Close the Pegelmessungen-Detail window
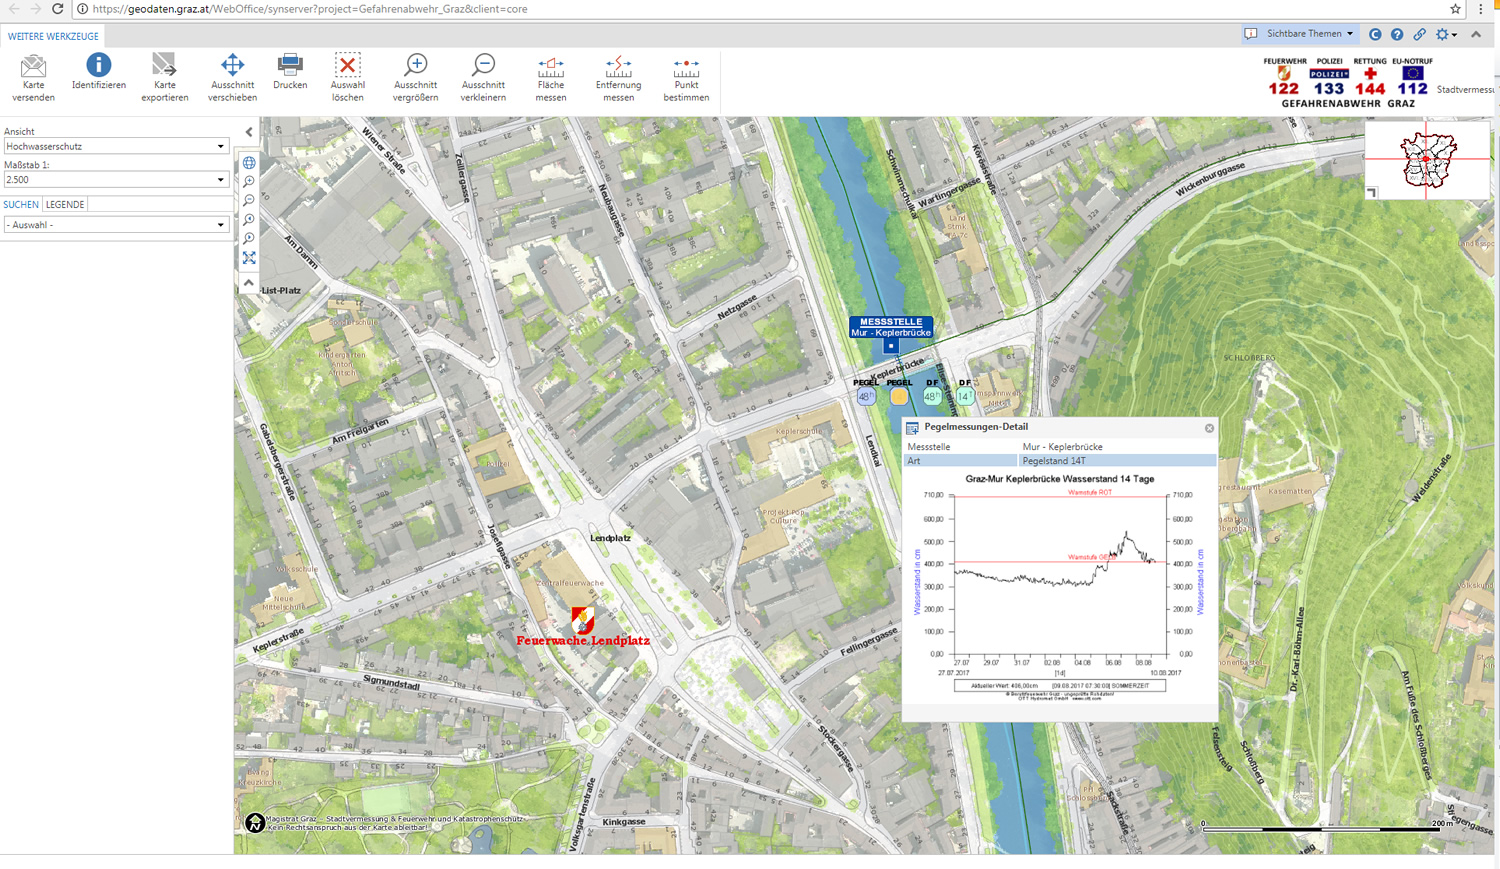Screen dimensions: 1500x869 [x=1209, y=427]
